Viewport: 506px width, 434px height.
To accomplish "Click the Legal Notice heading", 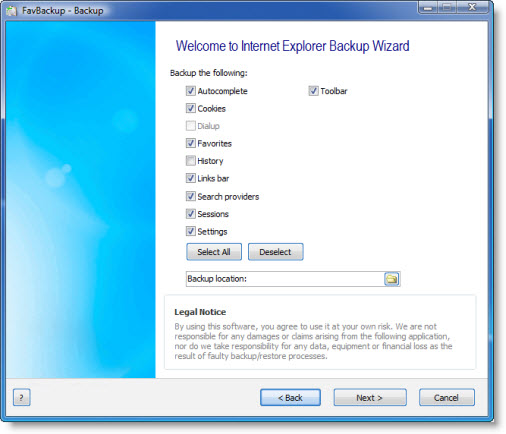I will [x=200, y=312].
